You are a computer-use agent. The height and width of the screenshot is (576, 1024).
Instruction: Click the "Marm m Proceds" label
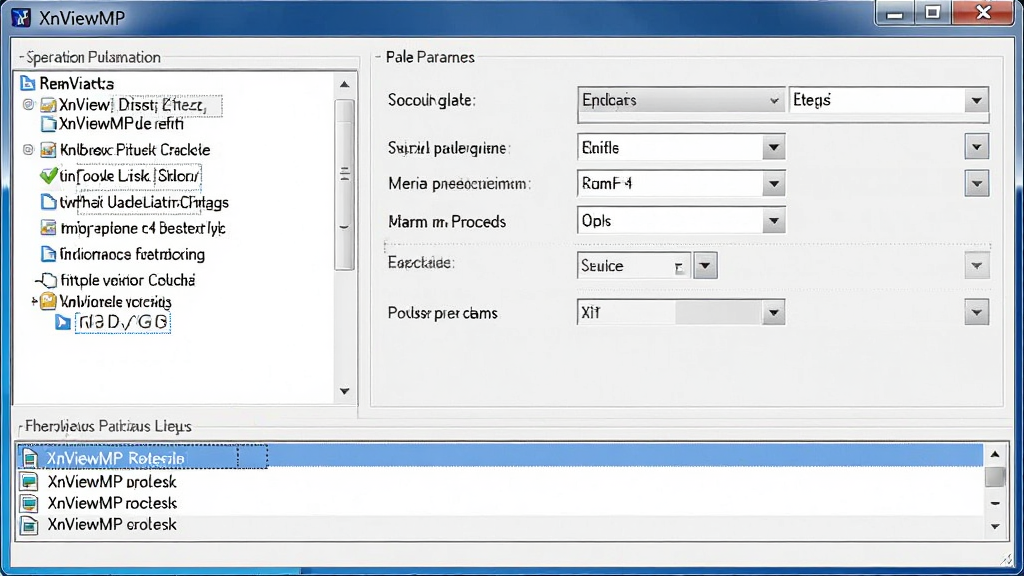(447, 222)
